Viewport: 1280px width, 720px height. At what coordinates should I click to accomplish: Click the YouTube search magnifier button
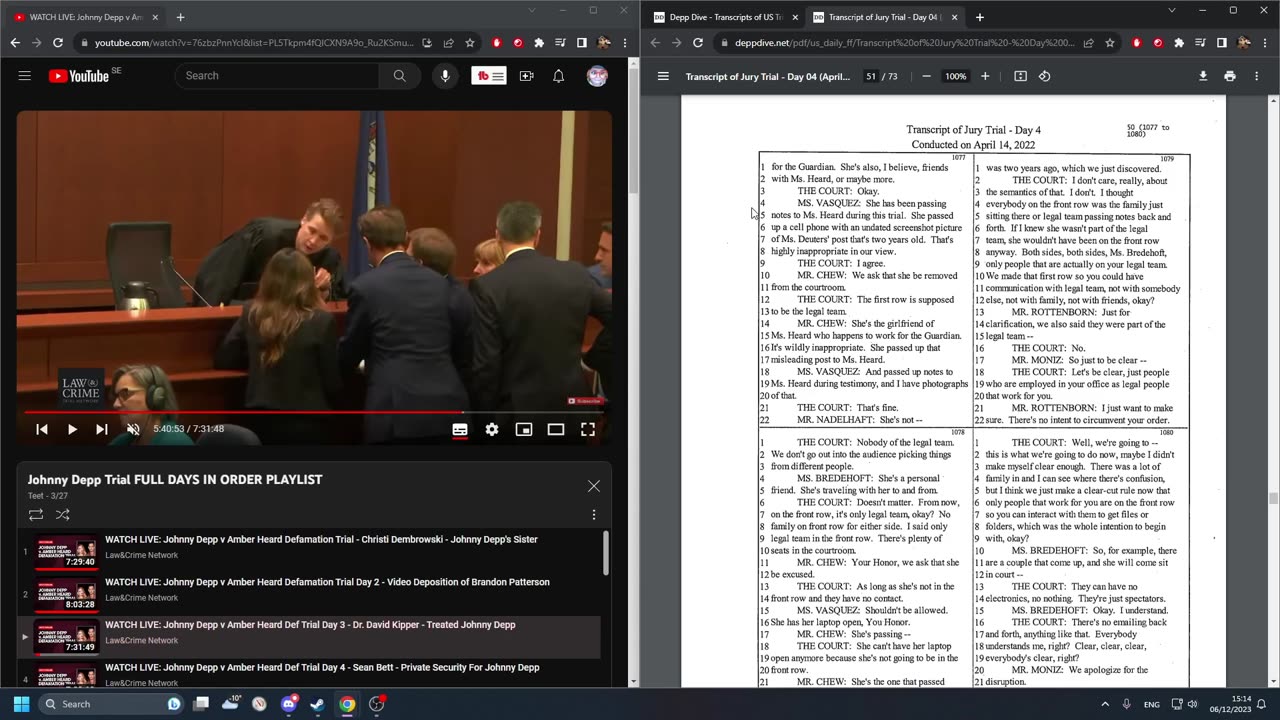(400, 76)
